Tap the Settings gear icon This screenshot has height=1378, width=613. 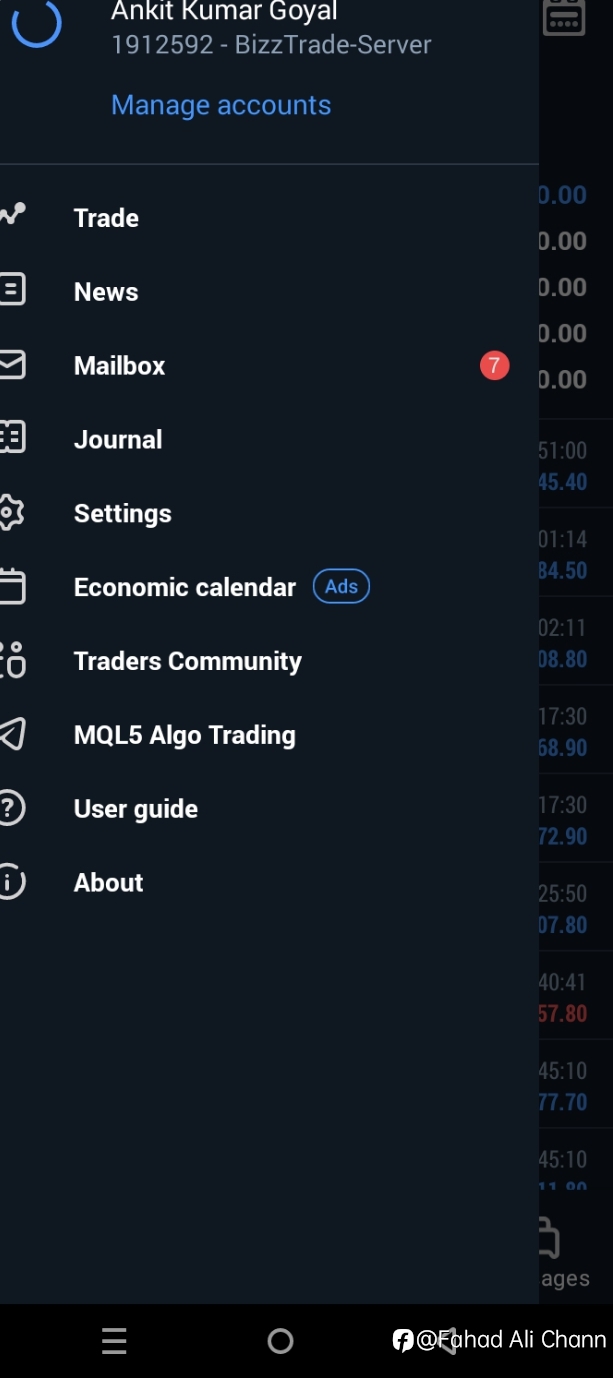11,512
